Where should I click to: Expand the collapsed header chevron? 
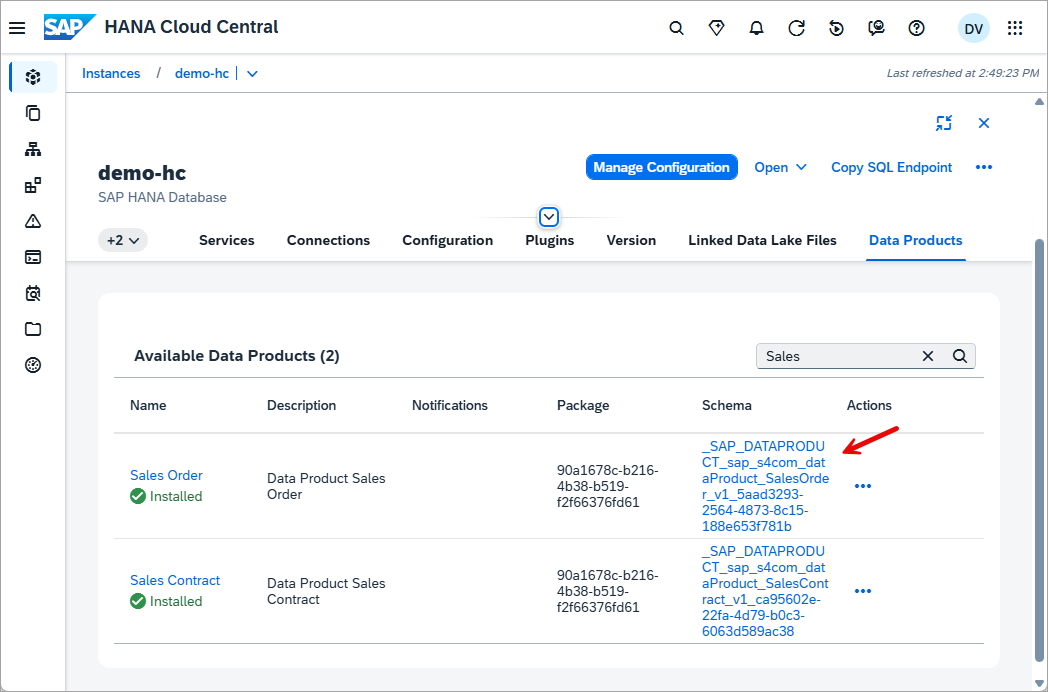(549, 217)
